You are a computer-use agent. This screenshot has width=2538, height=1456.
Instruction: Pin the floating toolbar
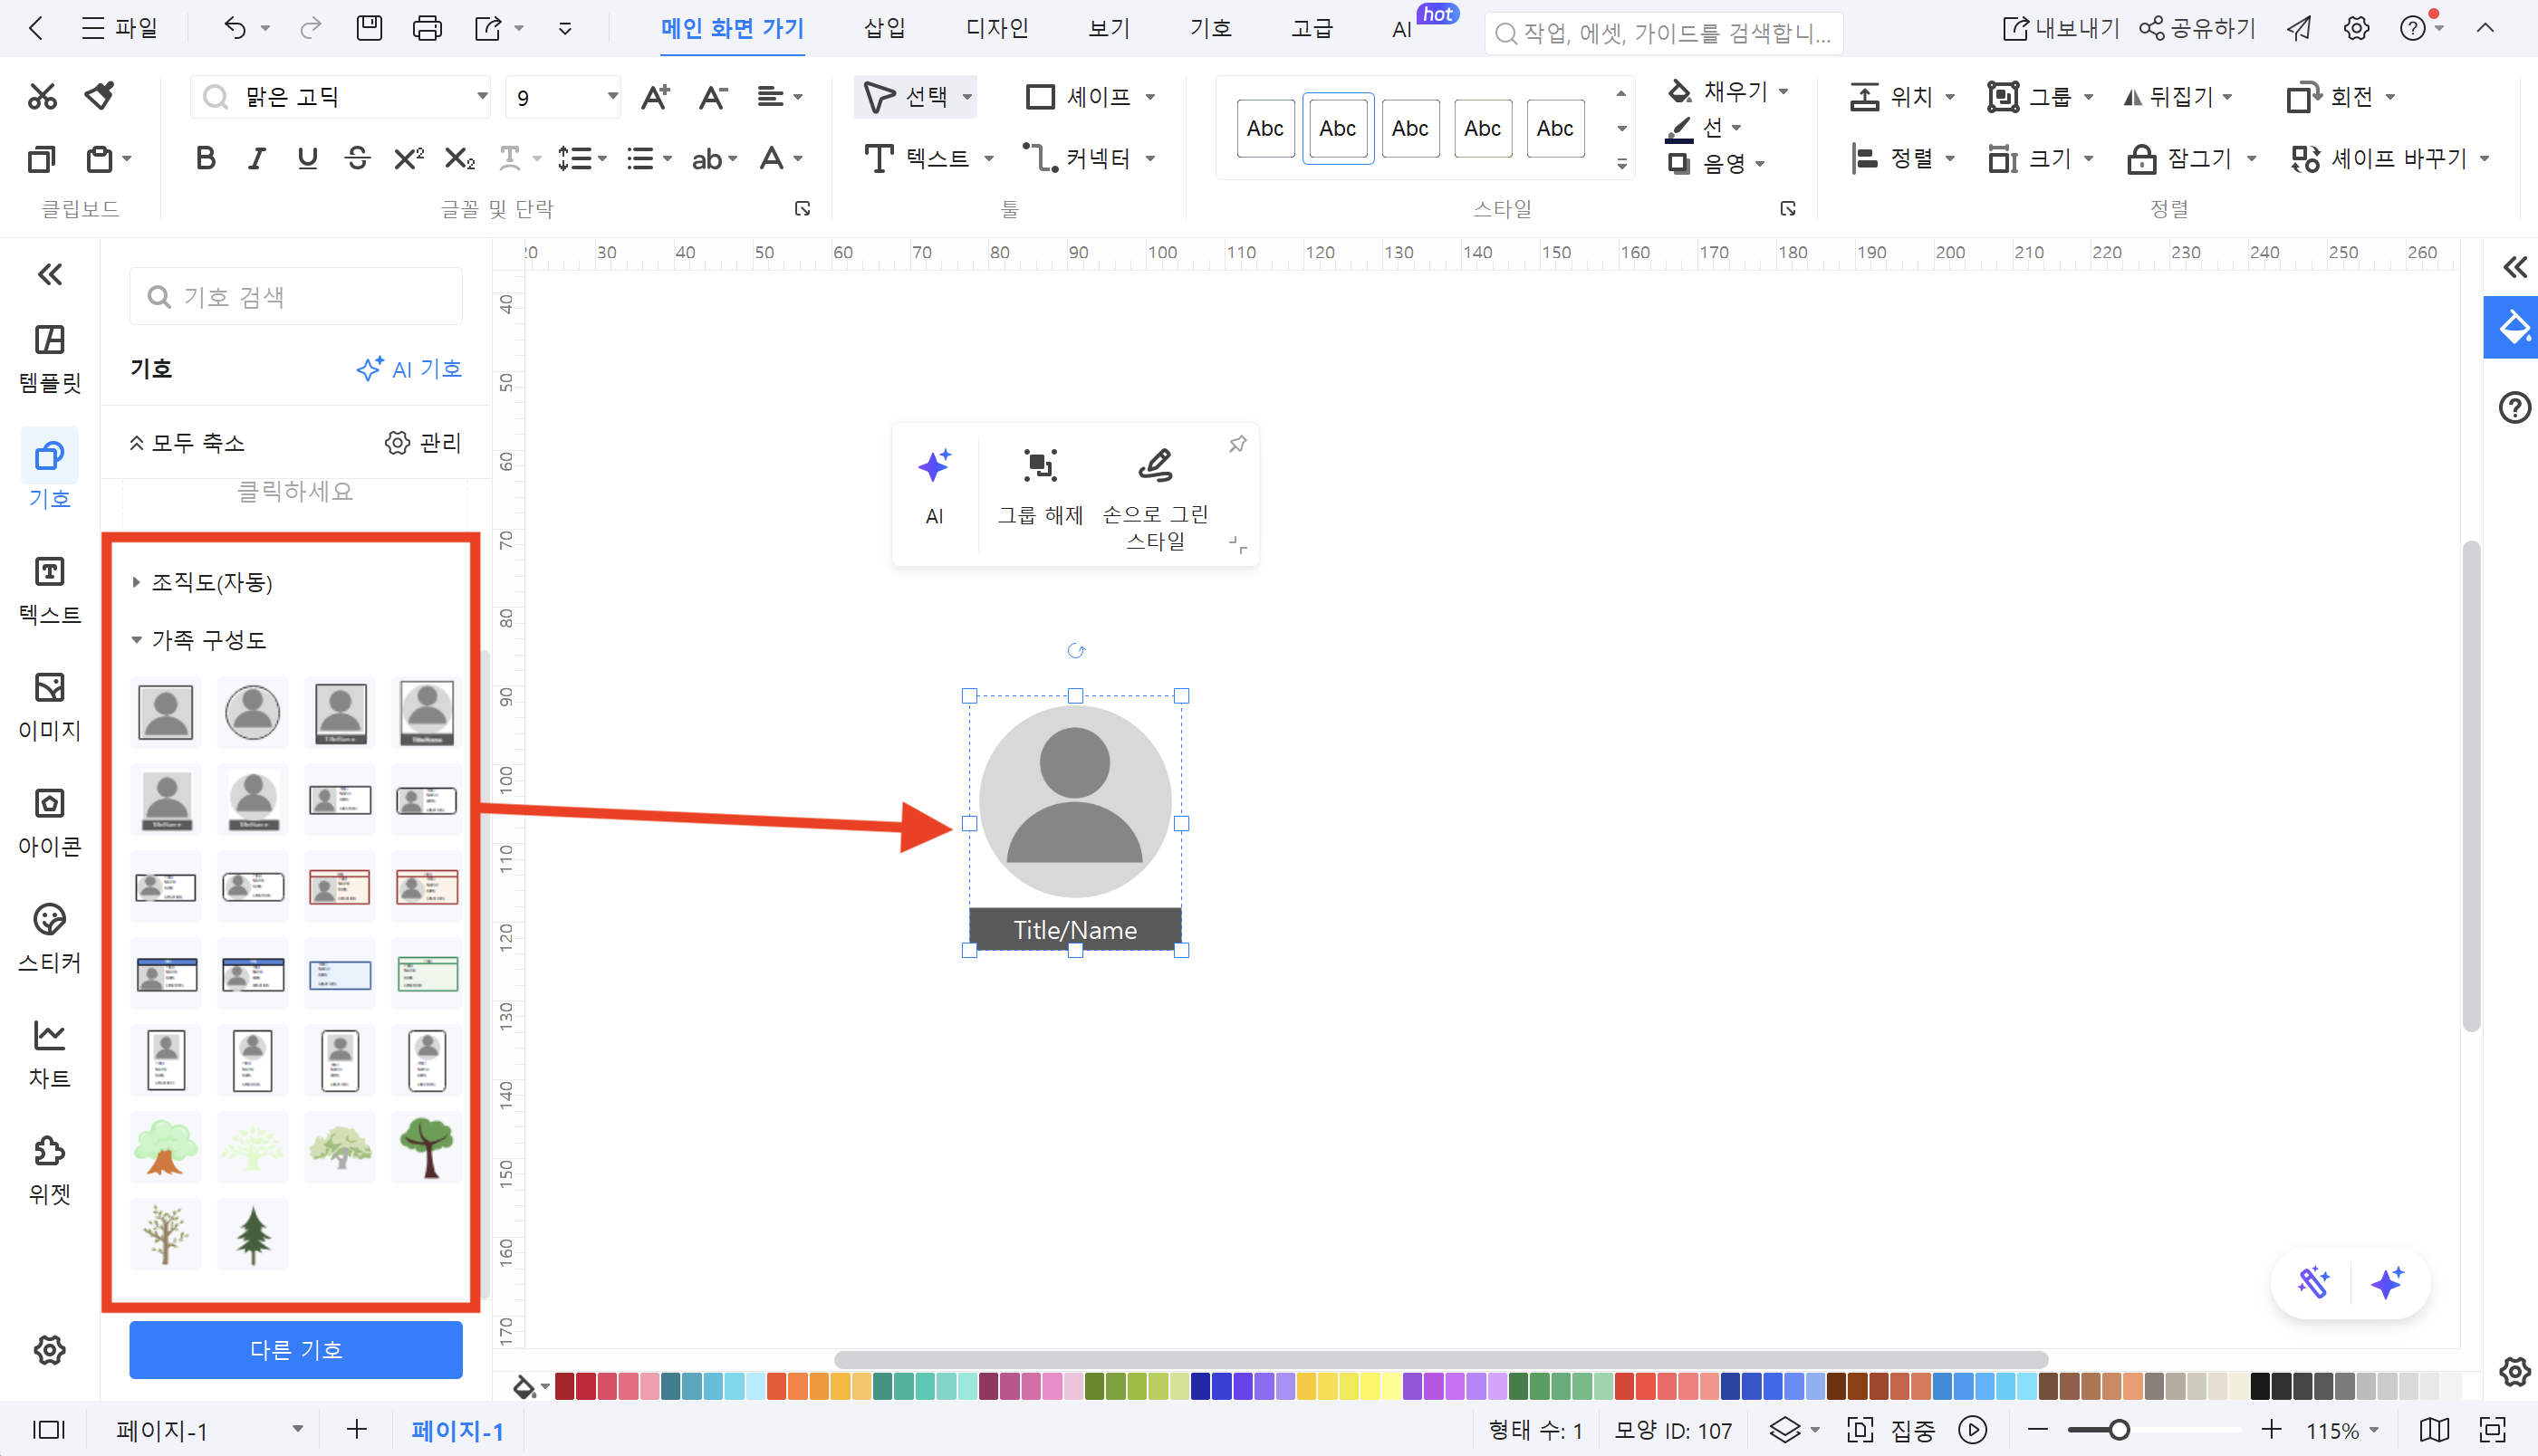pos(1237,443)
